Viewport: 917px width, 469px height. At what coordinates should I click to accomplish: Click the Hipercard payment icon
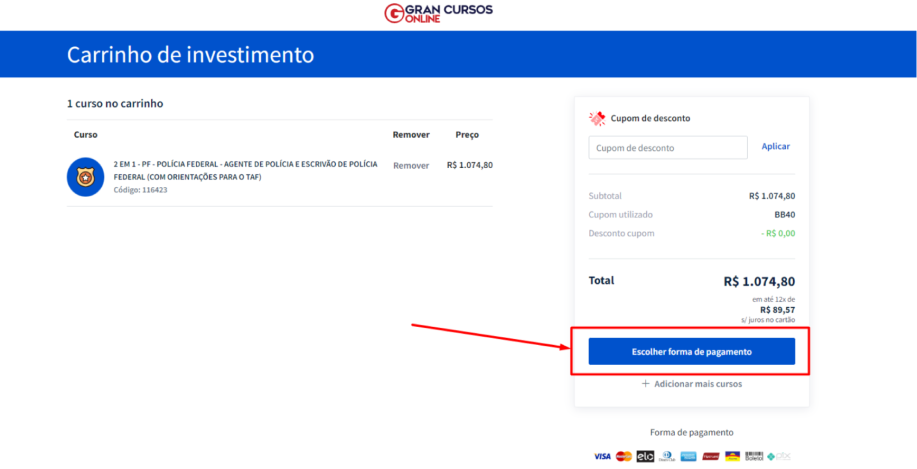tap(711, 456)
